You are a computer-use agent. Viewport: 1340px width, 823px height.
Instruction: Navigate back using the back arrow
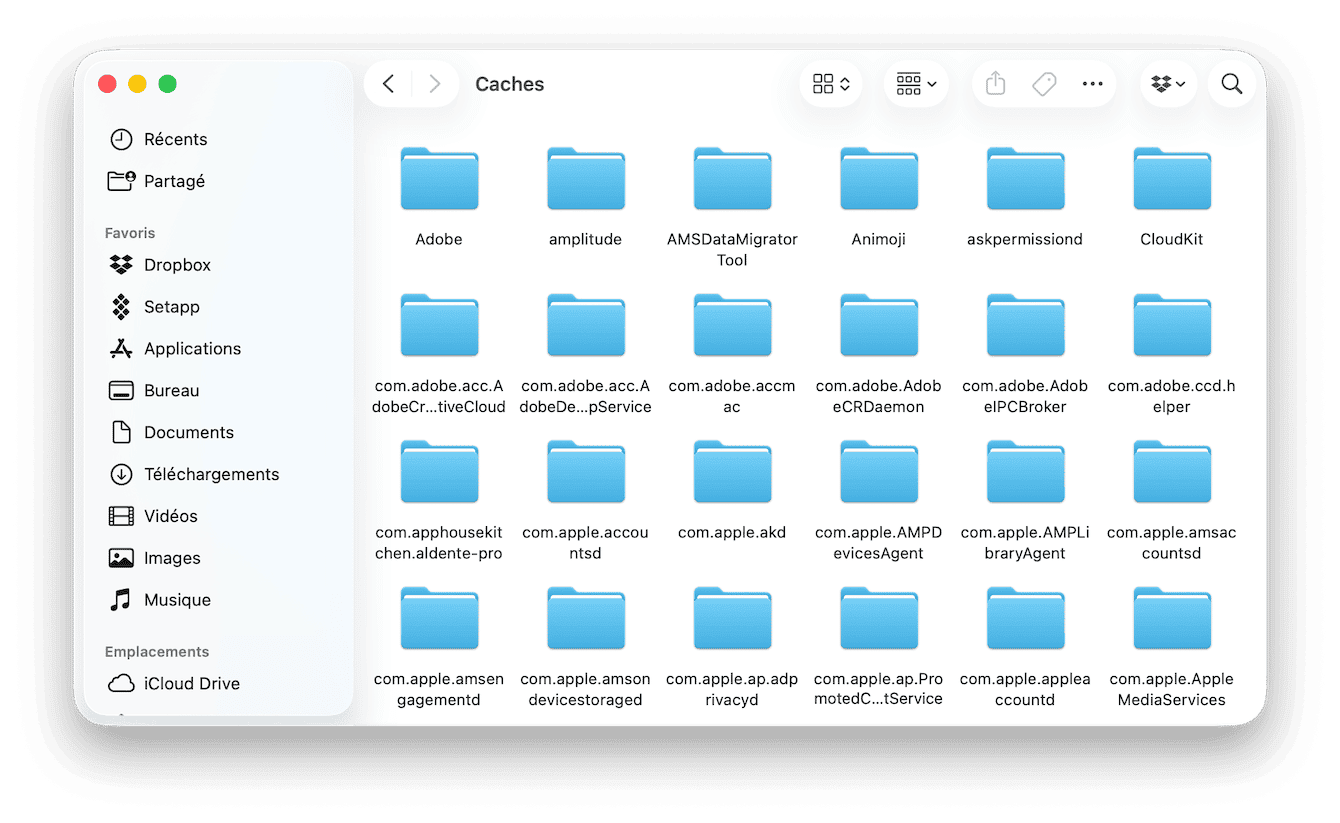tap(388, 84)
